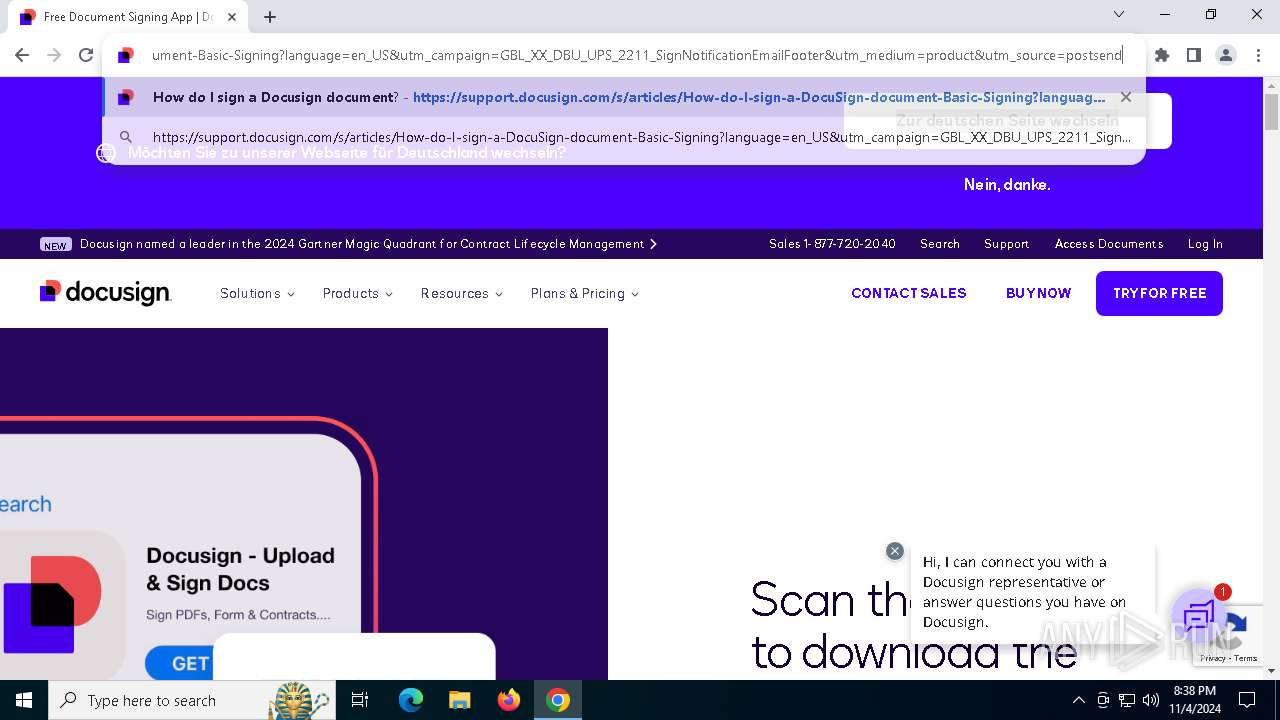The height and width of the screenshot is (720, 1280).
Task: Expand the Plans & Pricing menu
Action: point(584,293)
